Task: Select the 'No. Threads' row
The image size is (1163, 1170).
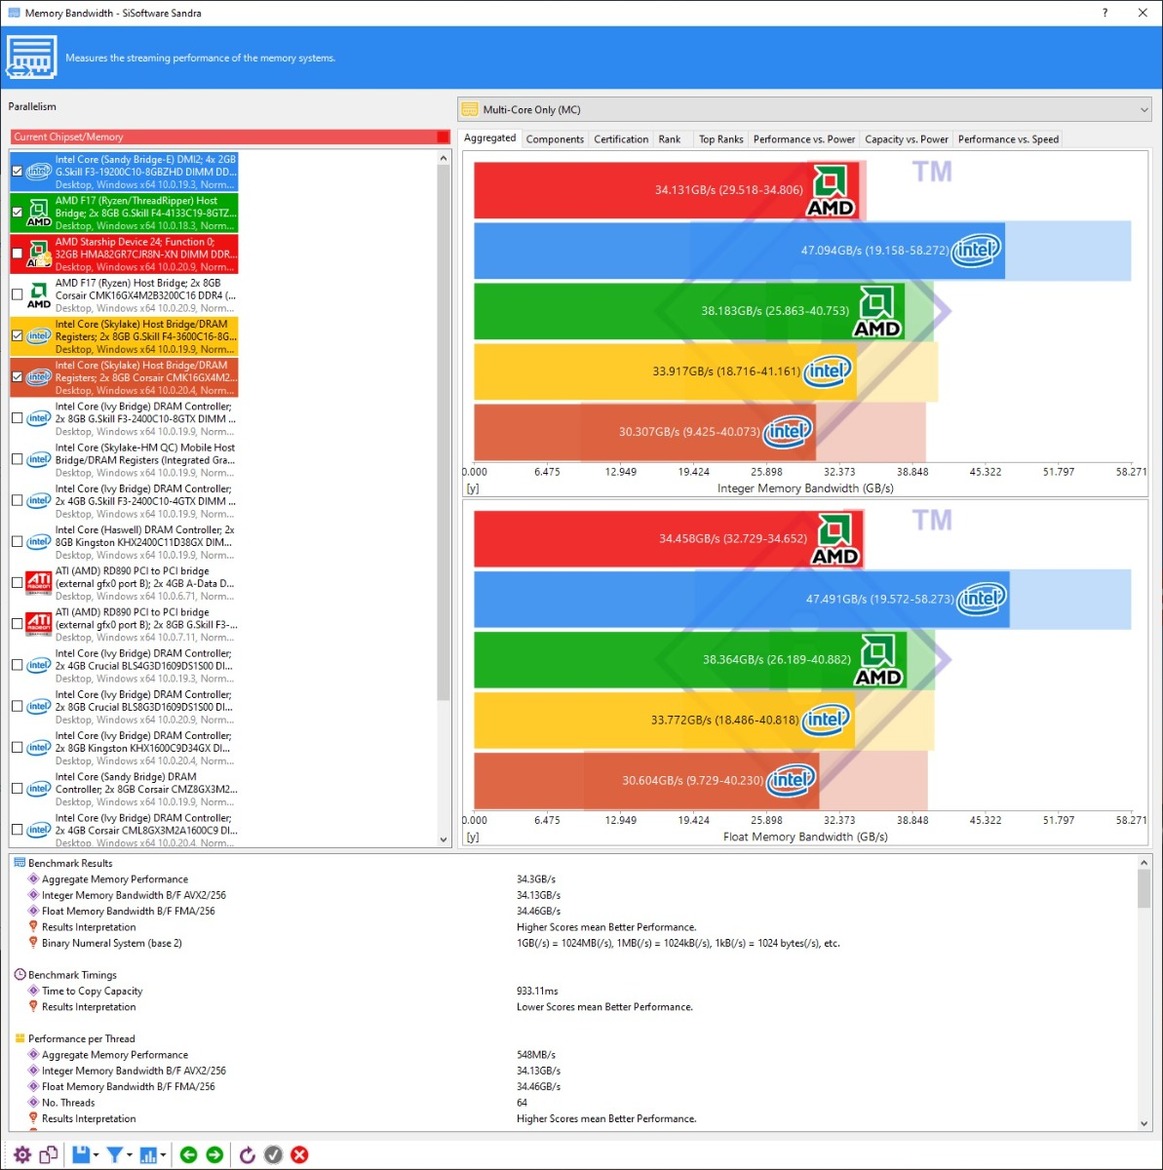Action: tap(574, 1102)
